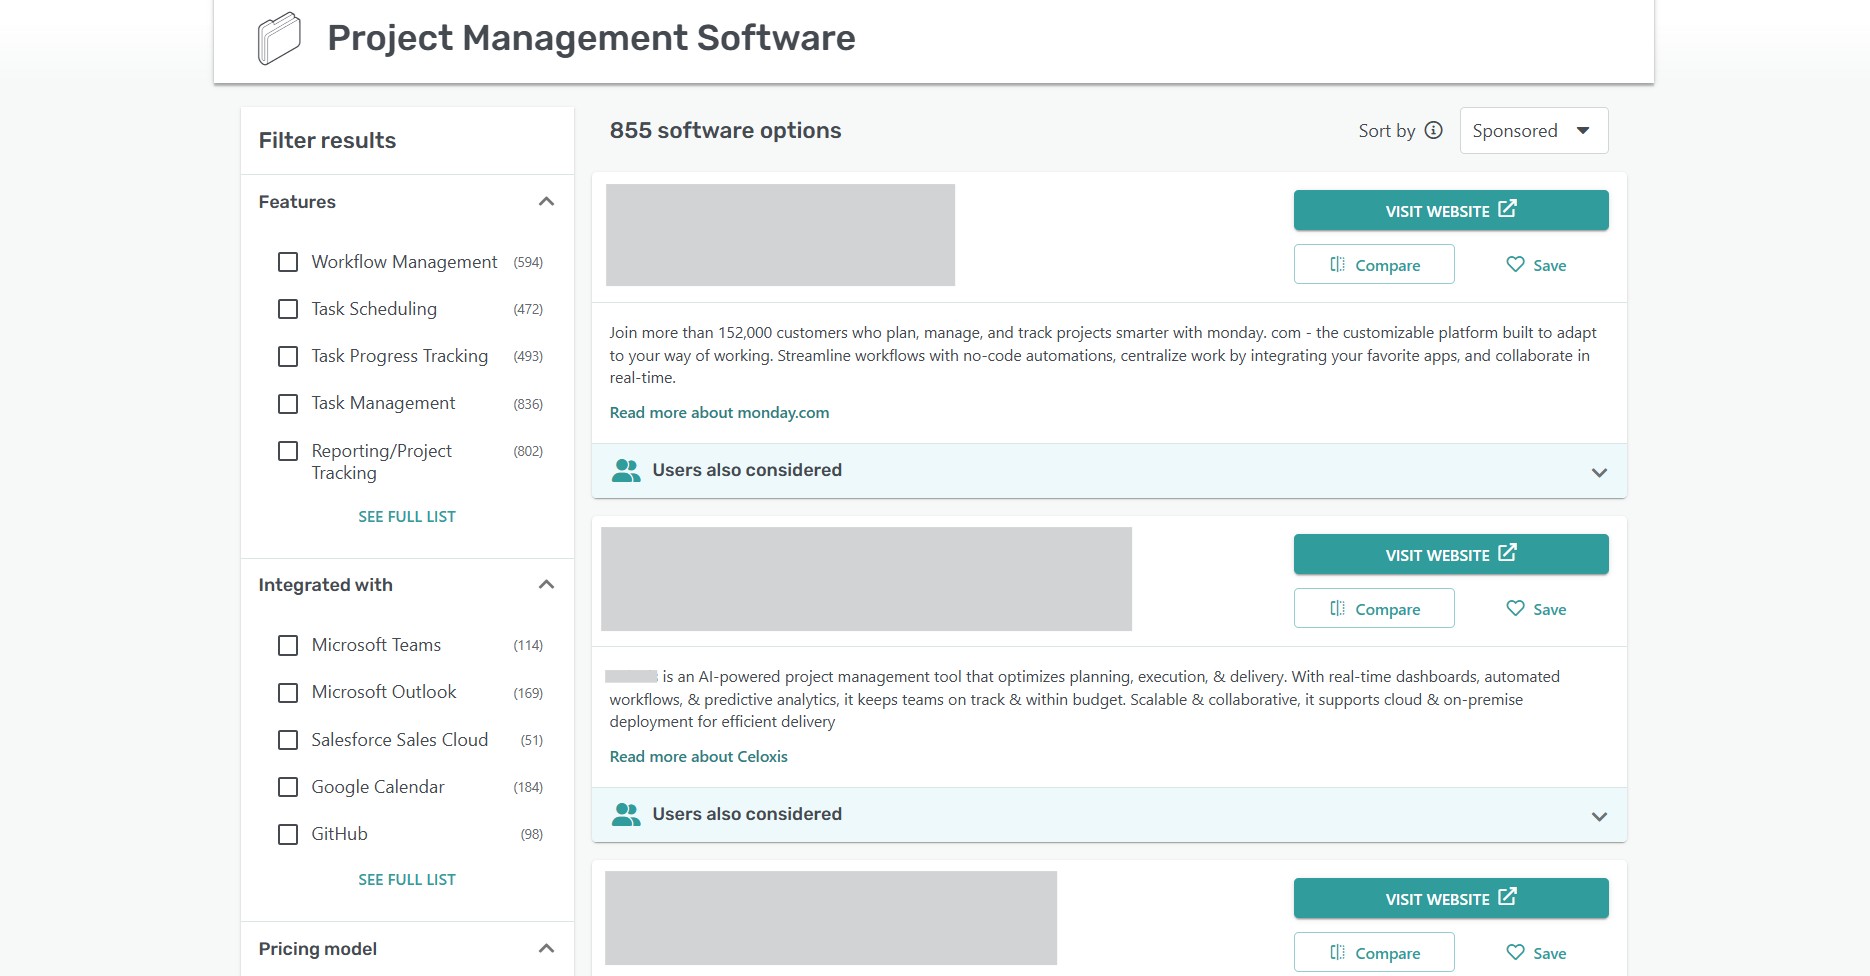Click Compare for Celoxis listing

(x=1374, y=608)
